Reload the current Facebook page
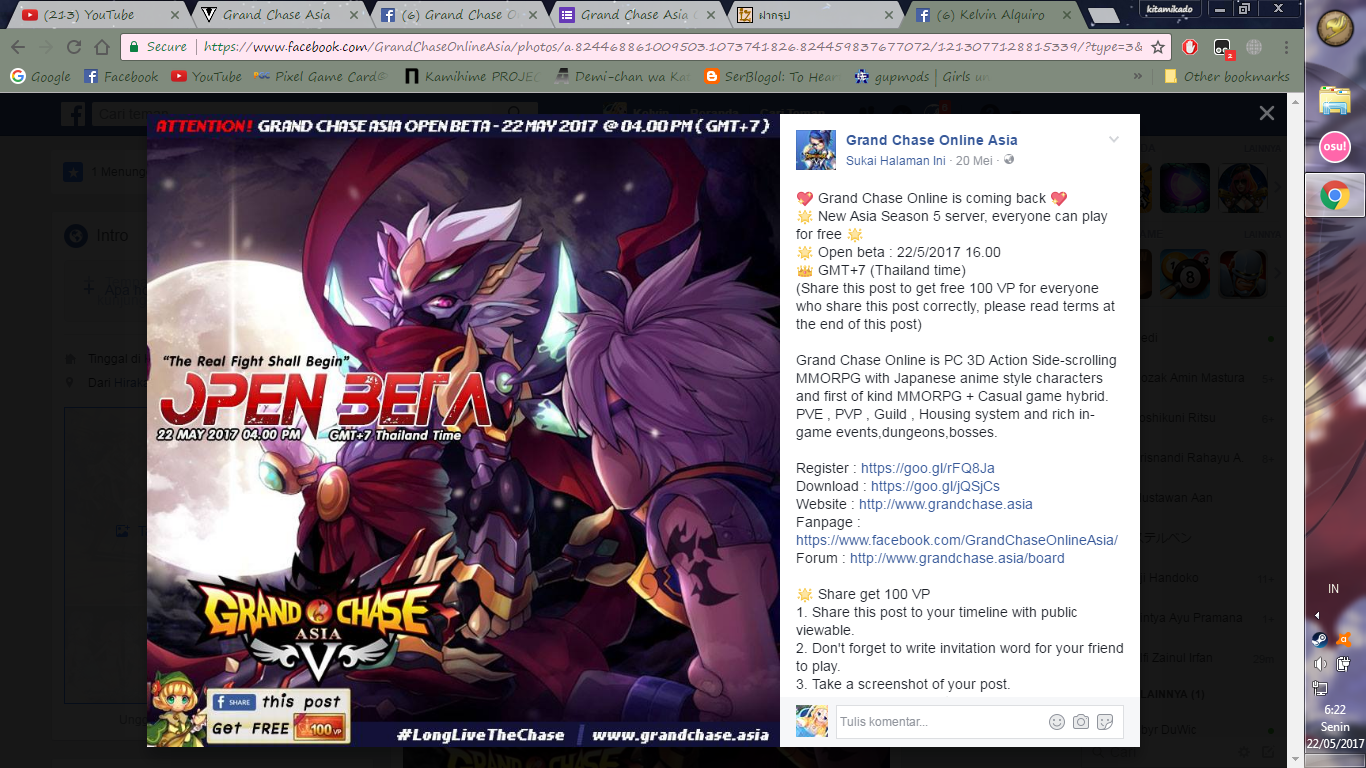 pos(74,47)
